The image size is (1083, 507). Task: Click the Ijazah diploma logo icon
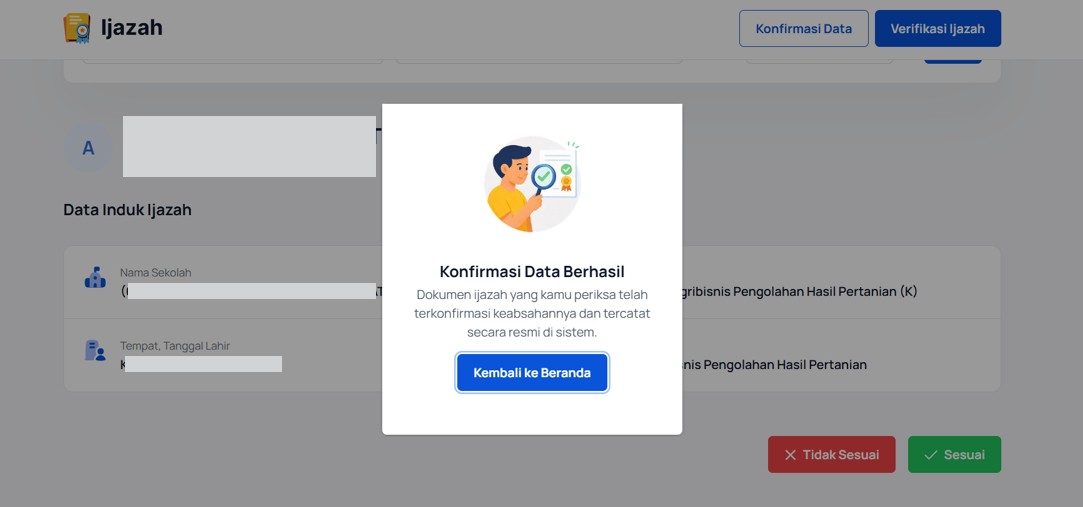coord(77,28)
